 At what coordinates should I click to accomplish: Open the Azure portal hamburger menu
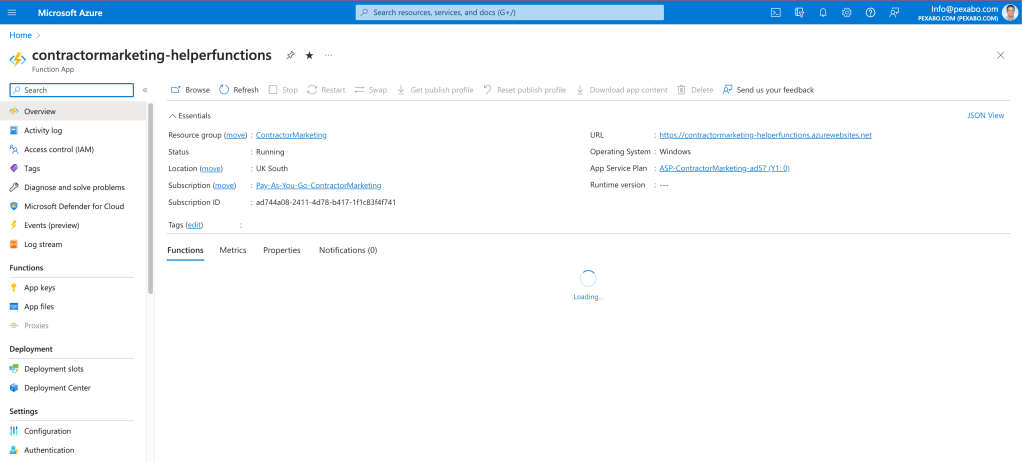12,12
